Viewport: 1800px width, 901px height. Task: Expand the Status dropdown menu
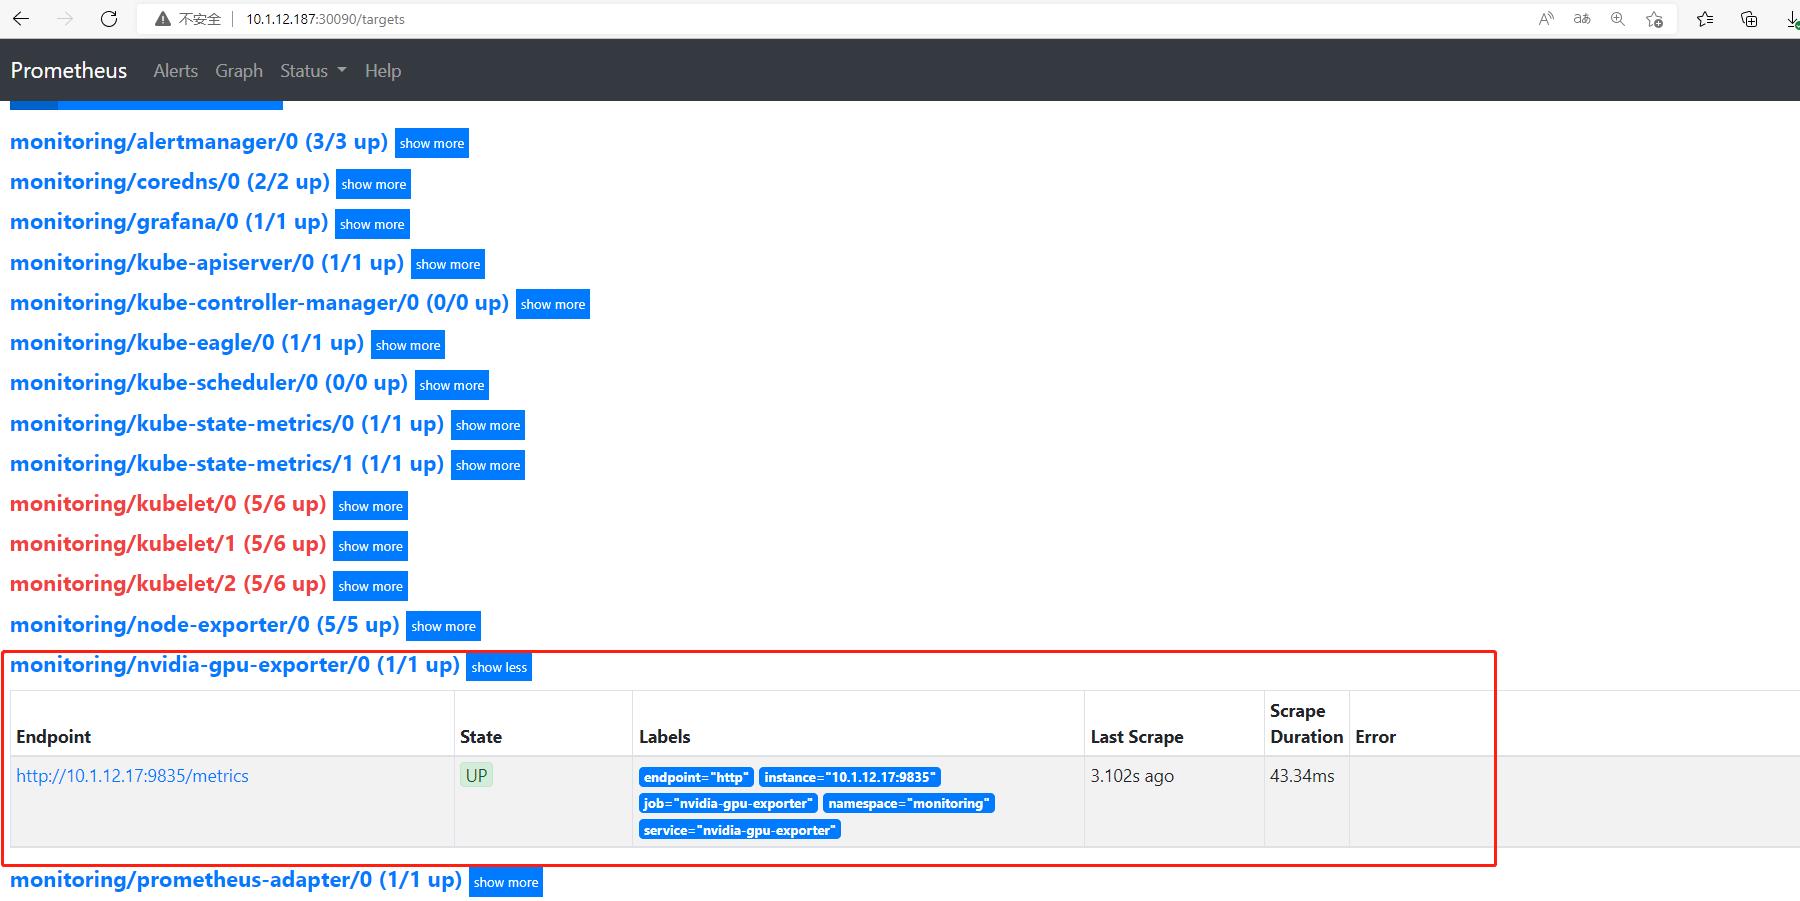(x=313, y=71)
